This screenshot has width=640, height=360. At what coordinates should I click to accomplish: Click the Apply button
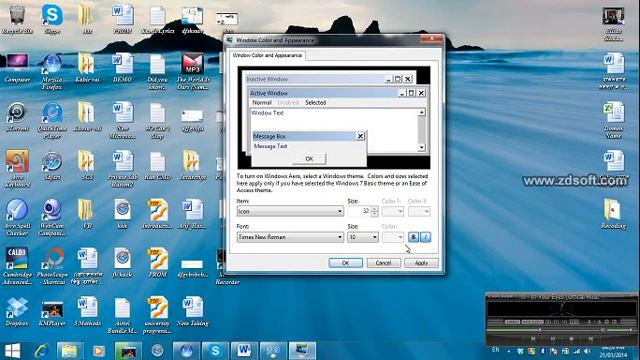(x=421, y=263)
